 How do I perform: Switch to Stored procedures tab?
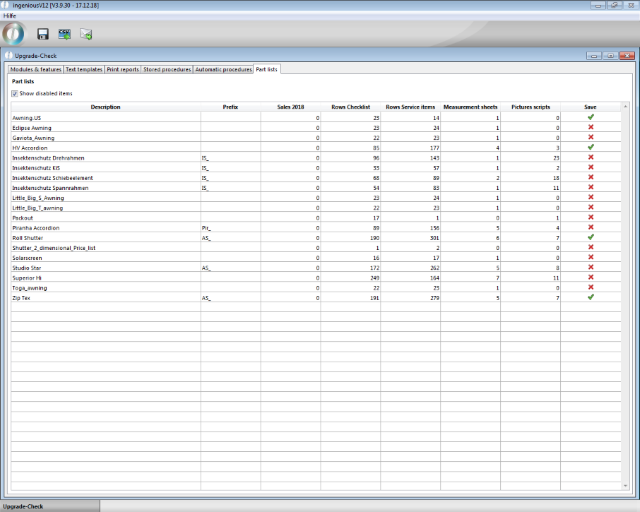pos(167,69)
